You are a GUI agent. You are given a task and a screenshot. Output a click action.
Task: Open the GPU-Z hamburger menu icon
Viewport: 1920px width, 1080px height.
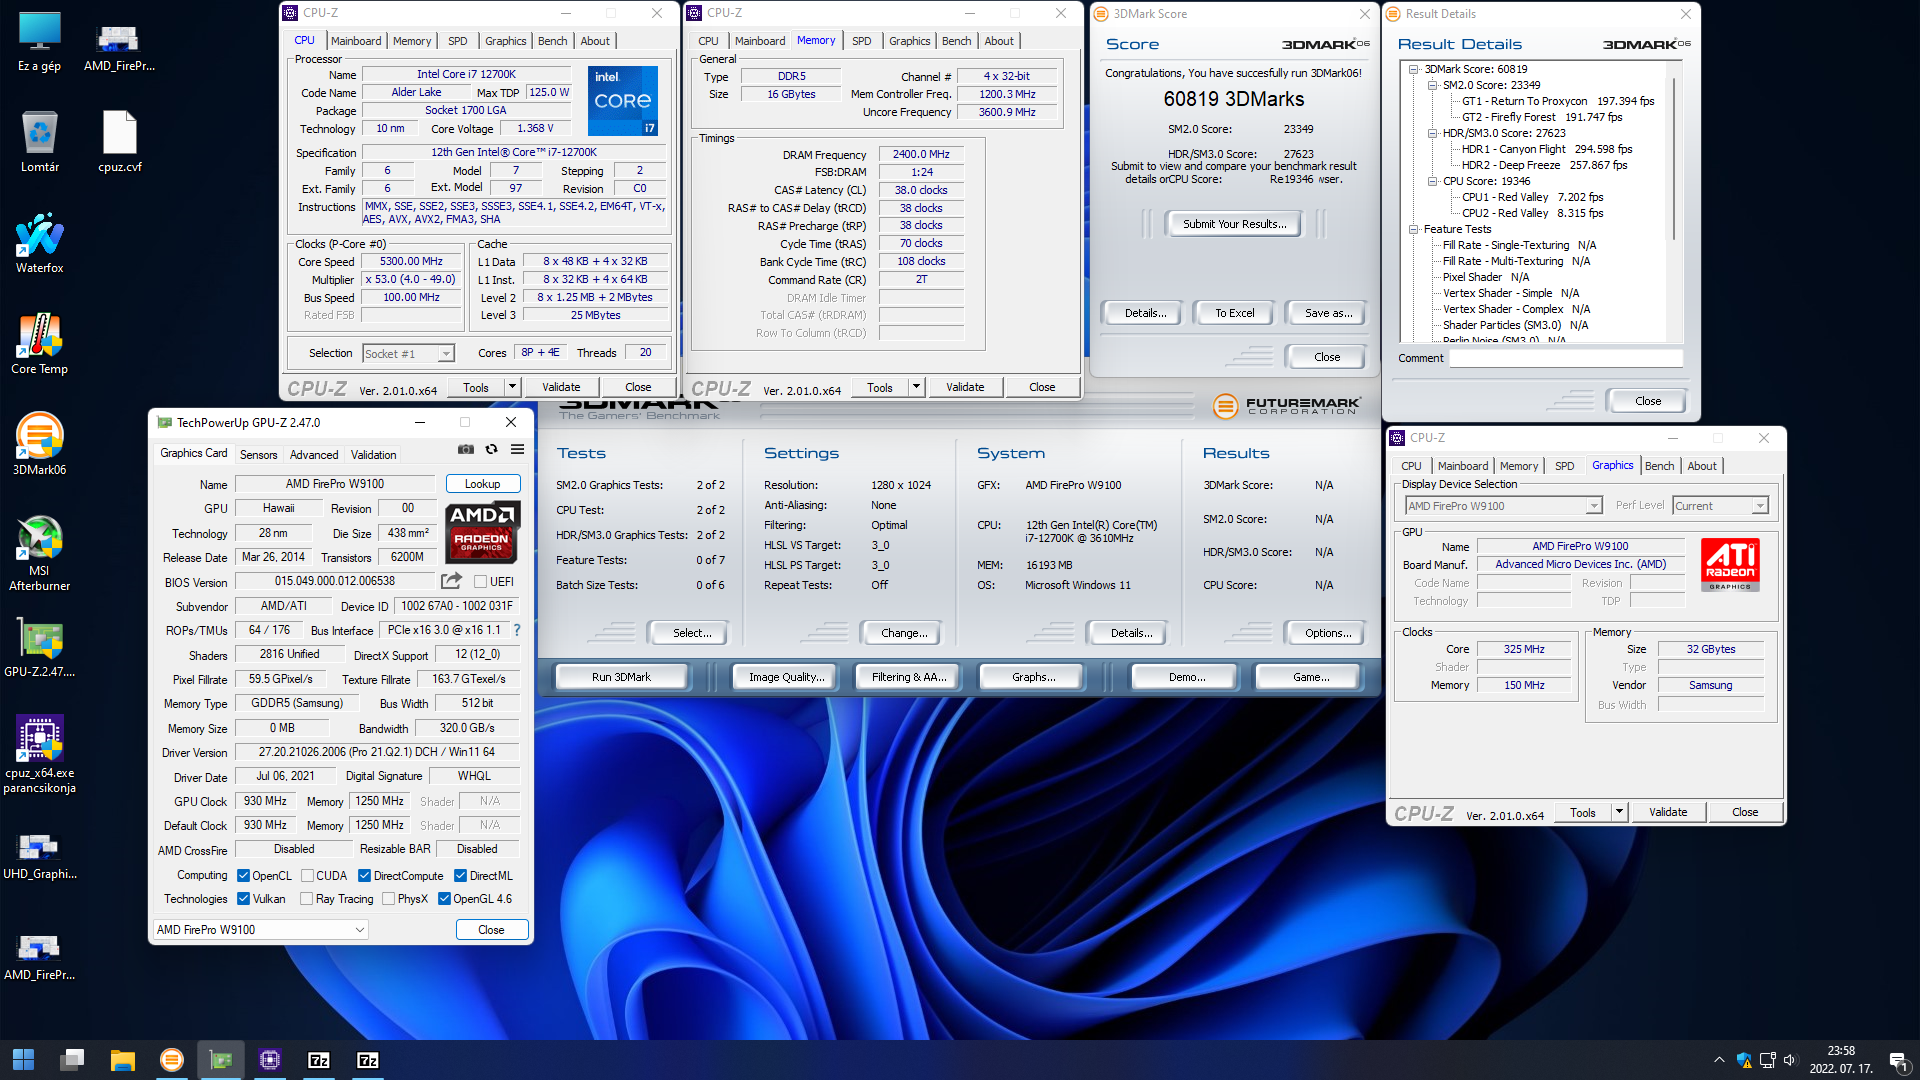tap(517, 450)
